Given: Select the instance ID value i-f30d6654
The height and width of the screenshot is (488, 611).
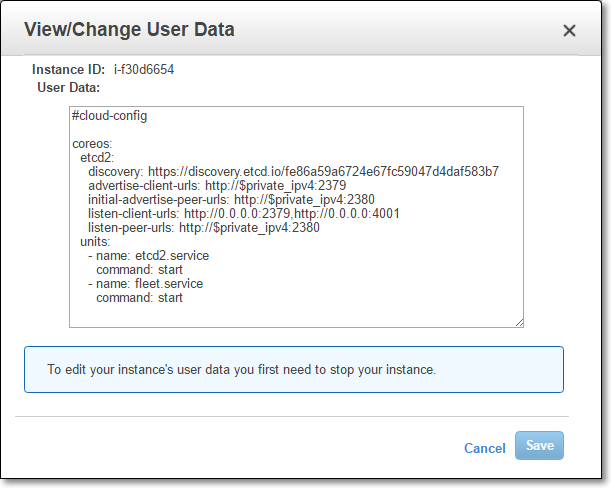Looking at the screenshot, I should click(144, 69).
